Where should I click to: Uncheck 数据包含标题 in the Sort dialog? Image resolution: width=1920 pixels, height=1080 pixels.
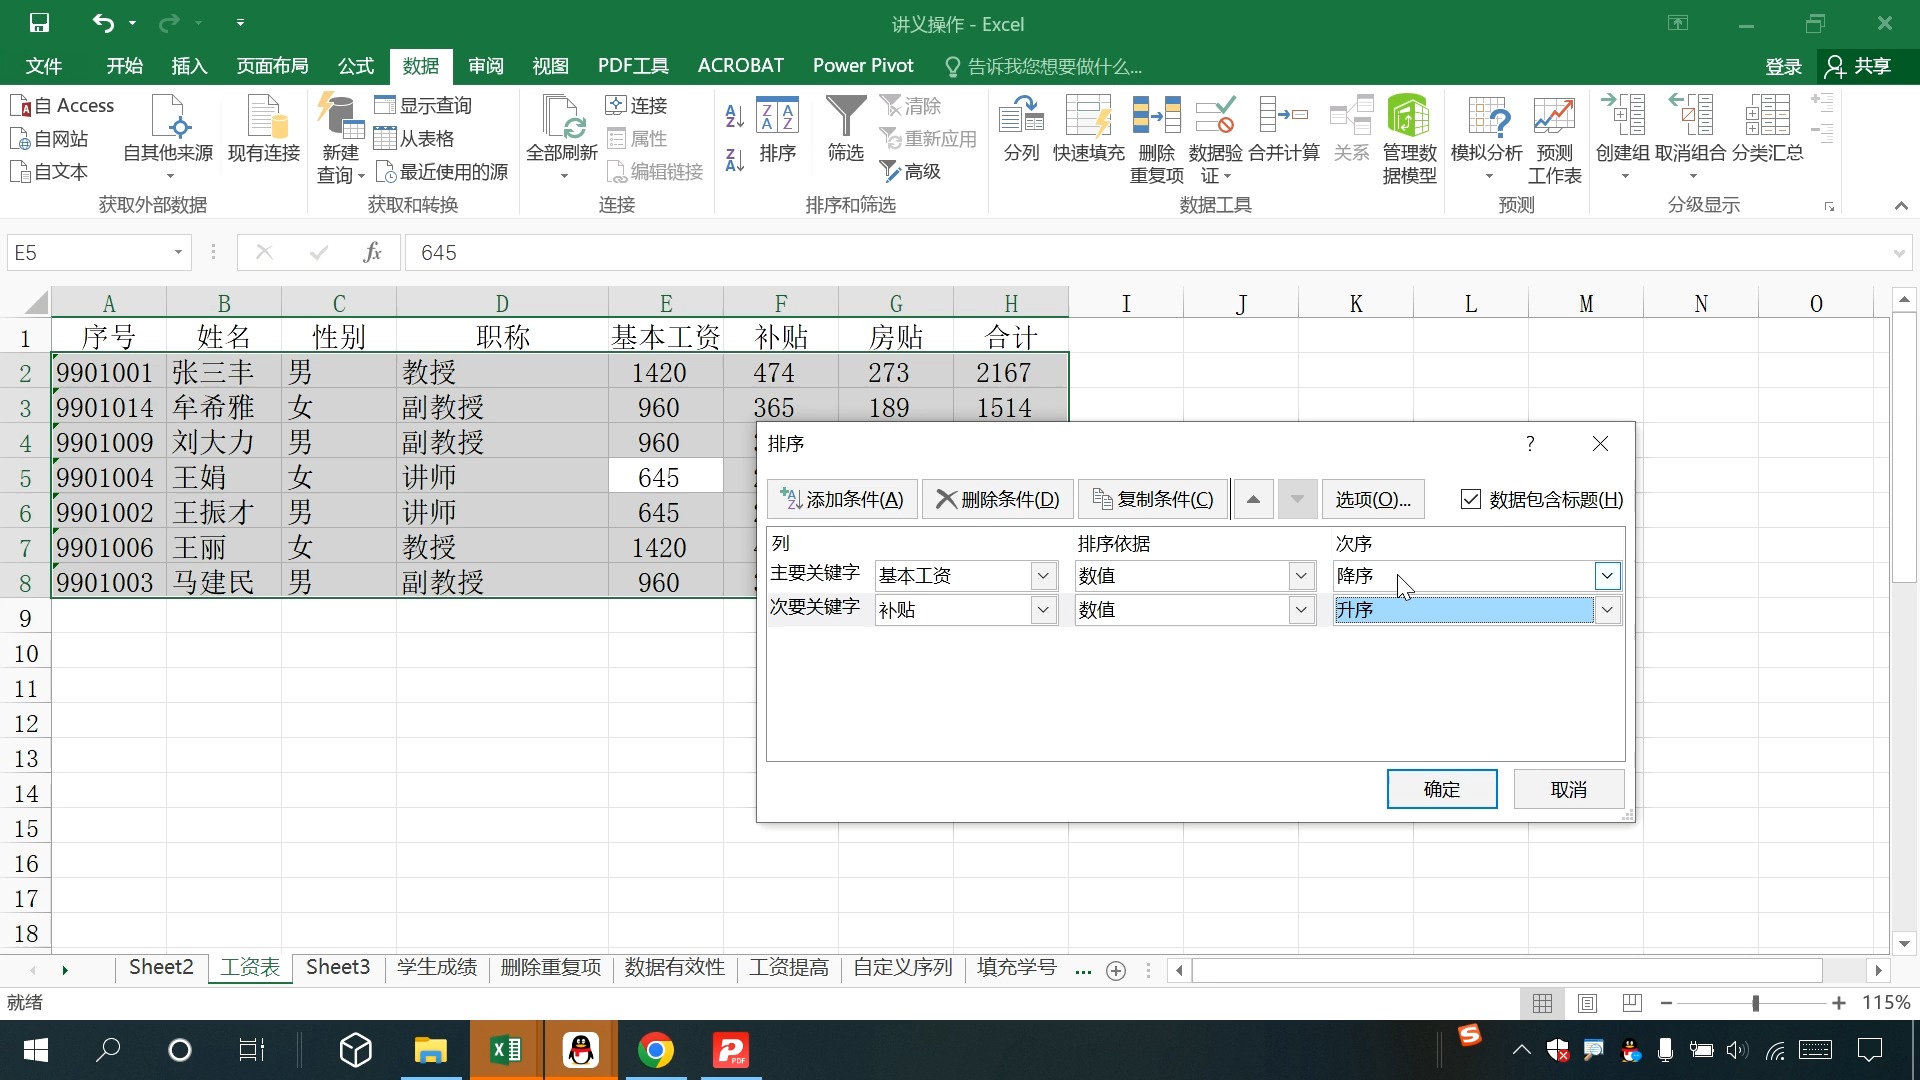[x=1471, y=499]
